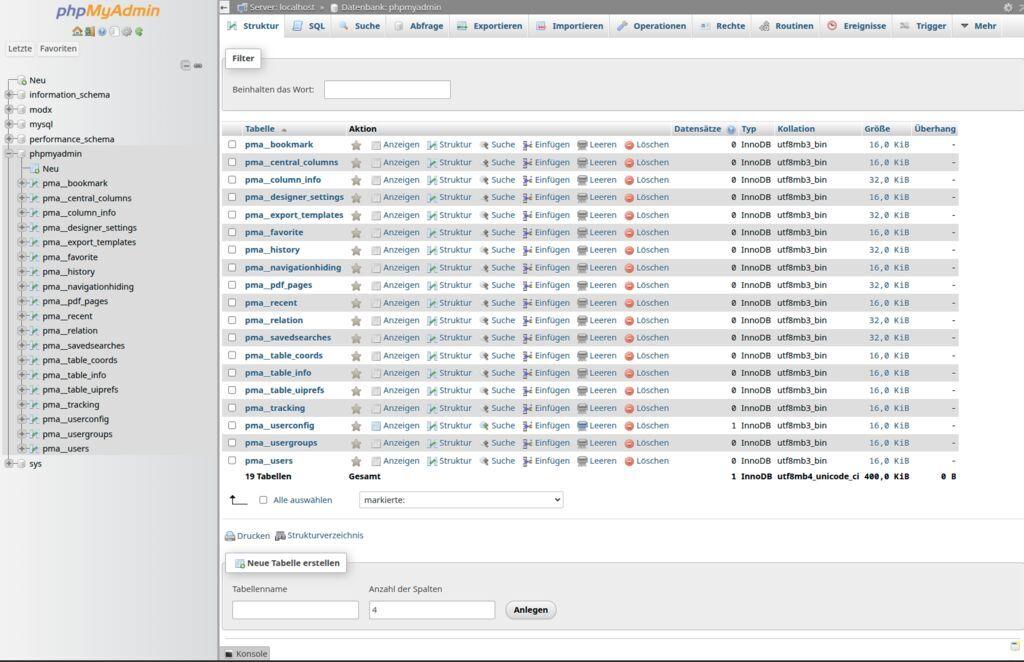Mark pma__favorite as favorite via star icon
This screenshot has width=1024, height=662.
pos(356,232)
